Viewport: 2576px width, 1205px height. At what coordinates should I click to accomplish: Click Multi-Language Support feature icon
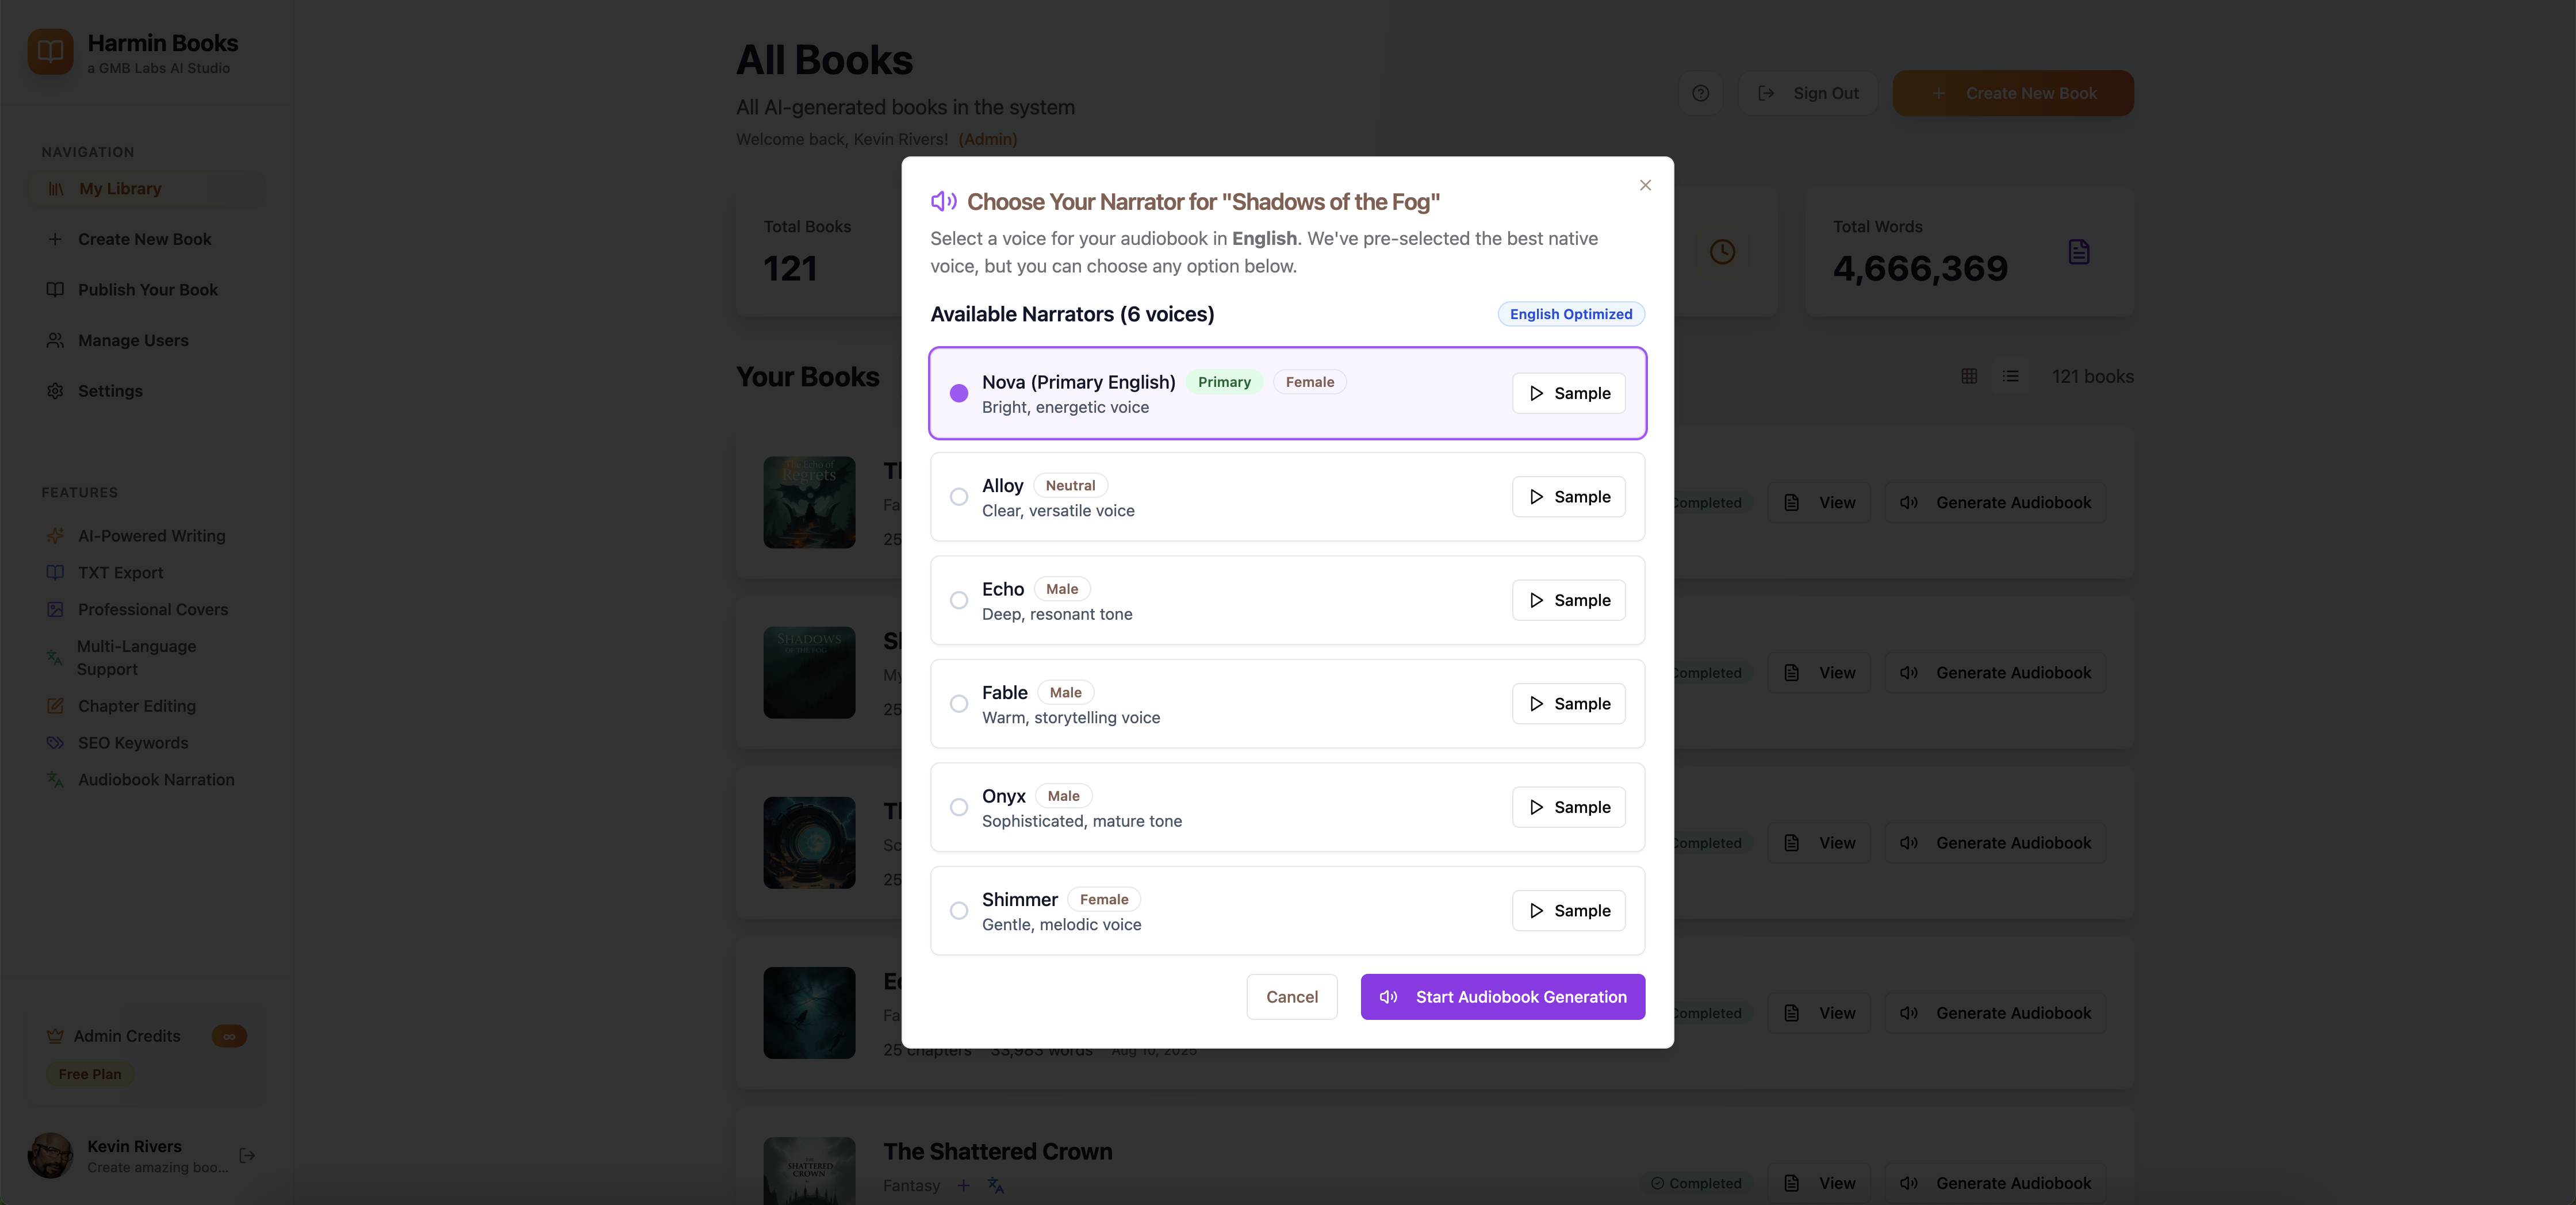(x=55, y=658)
